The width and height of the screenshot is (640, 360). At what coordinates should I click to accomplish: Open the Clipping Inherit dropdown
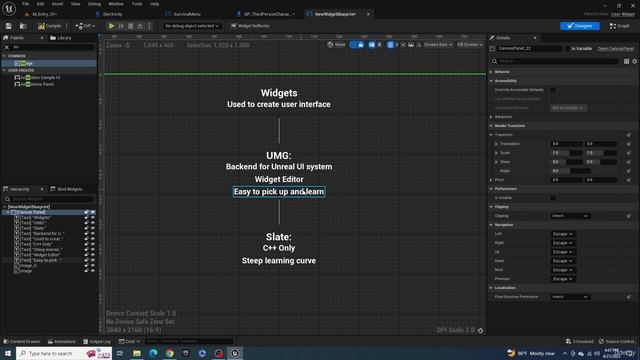(x=570, y=216)
